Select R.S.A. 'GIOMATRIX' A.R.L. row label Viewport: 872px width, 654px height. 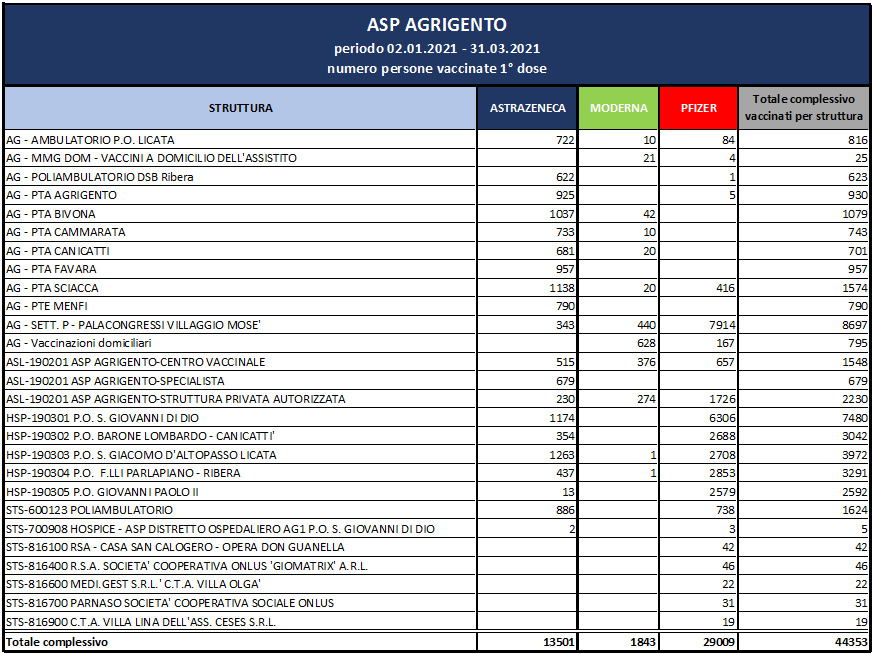(x=187, y=566)
